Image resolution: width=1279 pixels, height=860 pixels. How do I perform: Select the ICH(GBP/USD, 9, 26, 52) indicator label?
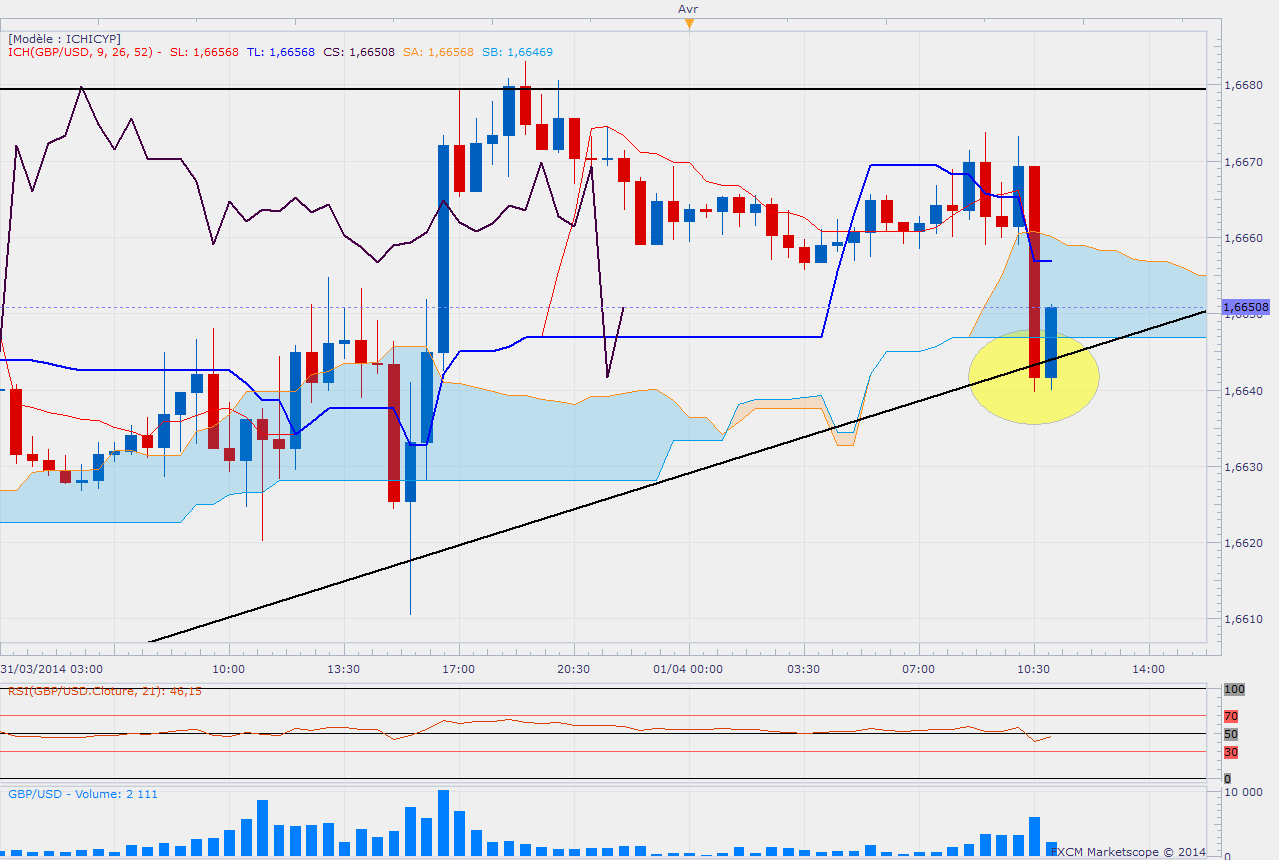coord(80,52)
